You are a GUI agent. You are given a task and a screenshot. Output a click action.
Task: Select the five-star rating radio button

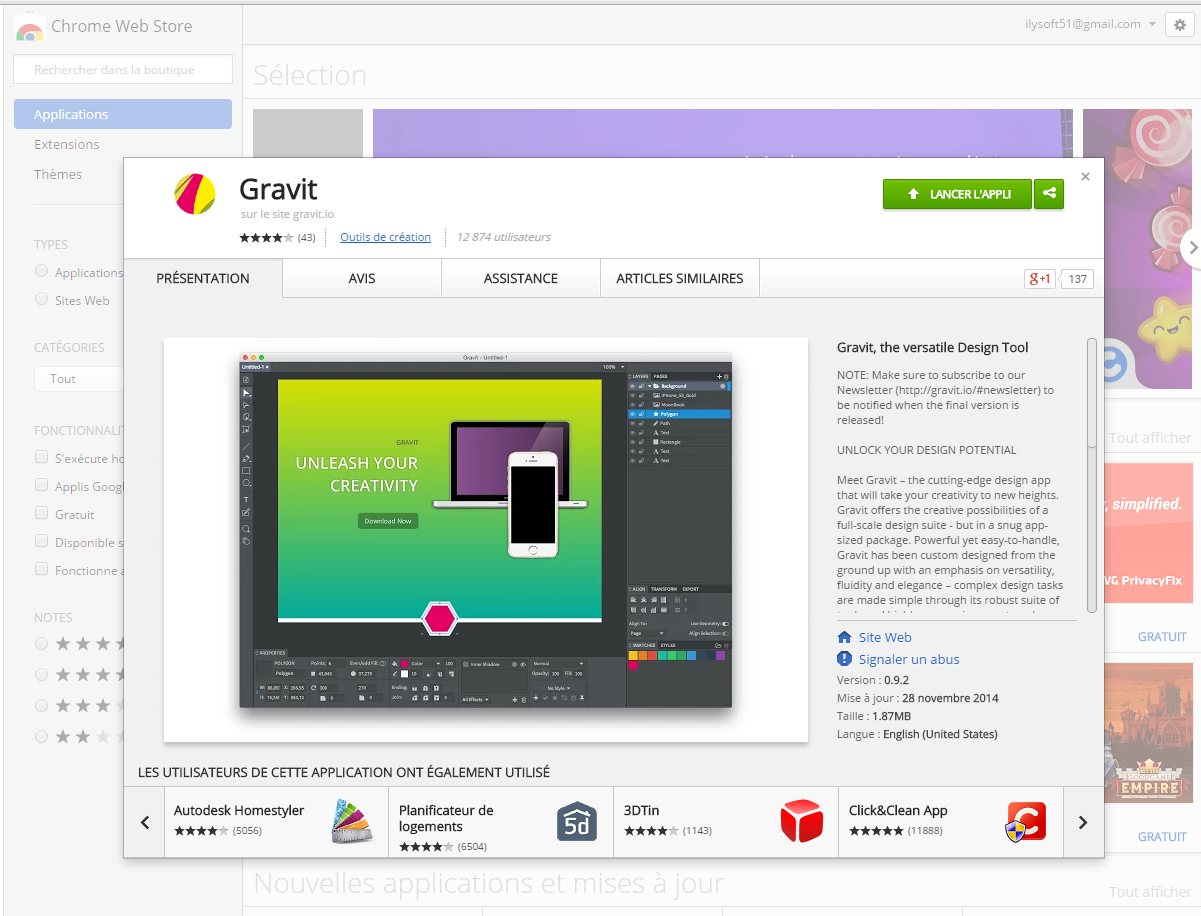(x=41, y=643)
